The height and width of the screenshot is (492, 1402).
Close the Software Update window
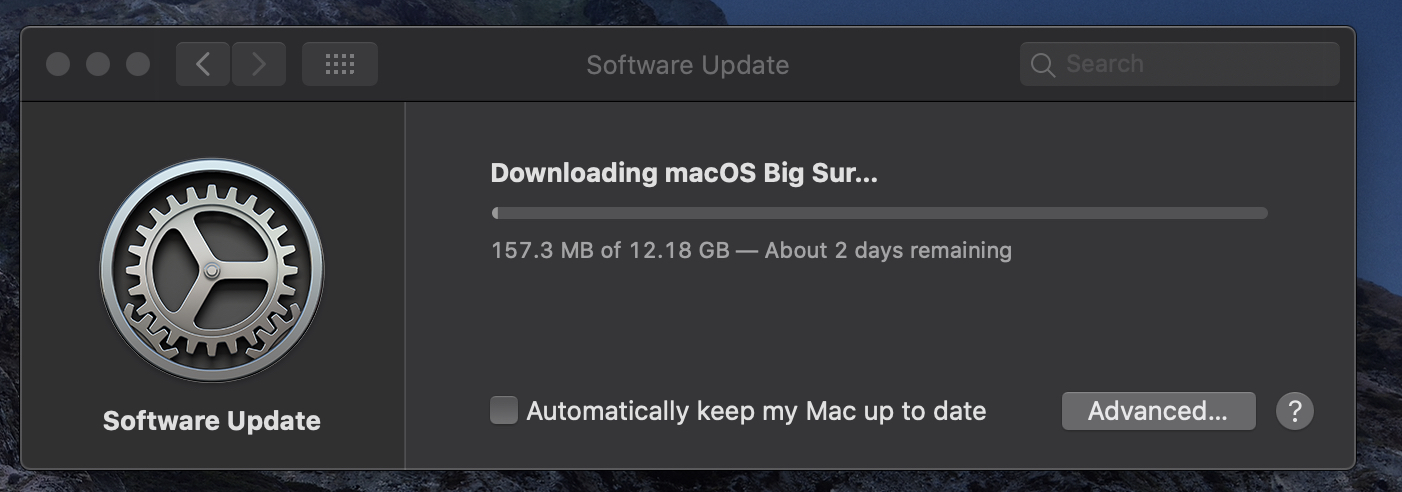click(58, 65)
